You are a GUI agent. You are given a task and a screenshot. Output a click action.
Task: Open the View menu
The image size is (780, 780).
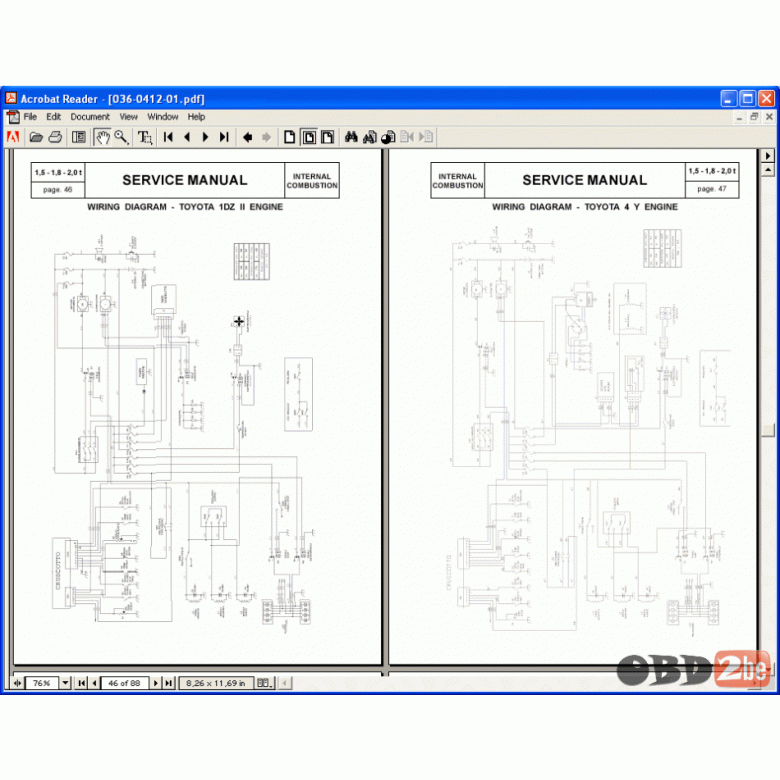pos(128,117)
